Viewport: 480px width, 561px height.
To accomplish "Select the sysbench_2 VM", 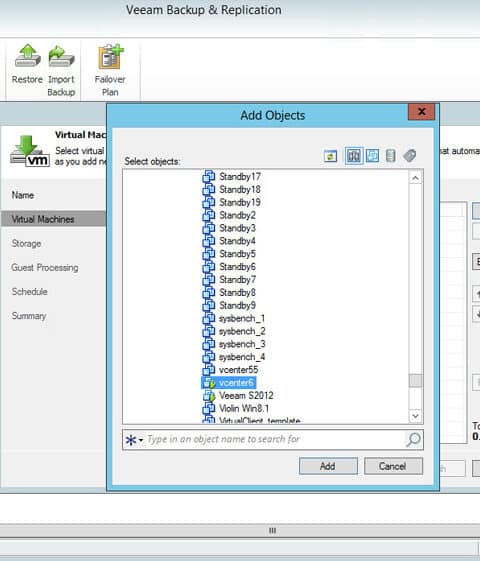I will pos(242,331).
